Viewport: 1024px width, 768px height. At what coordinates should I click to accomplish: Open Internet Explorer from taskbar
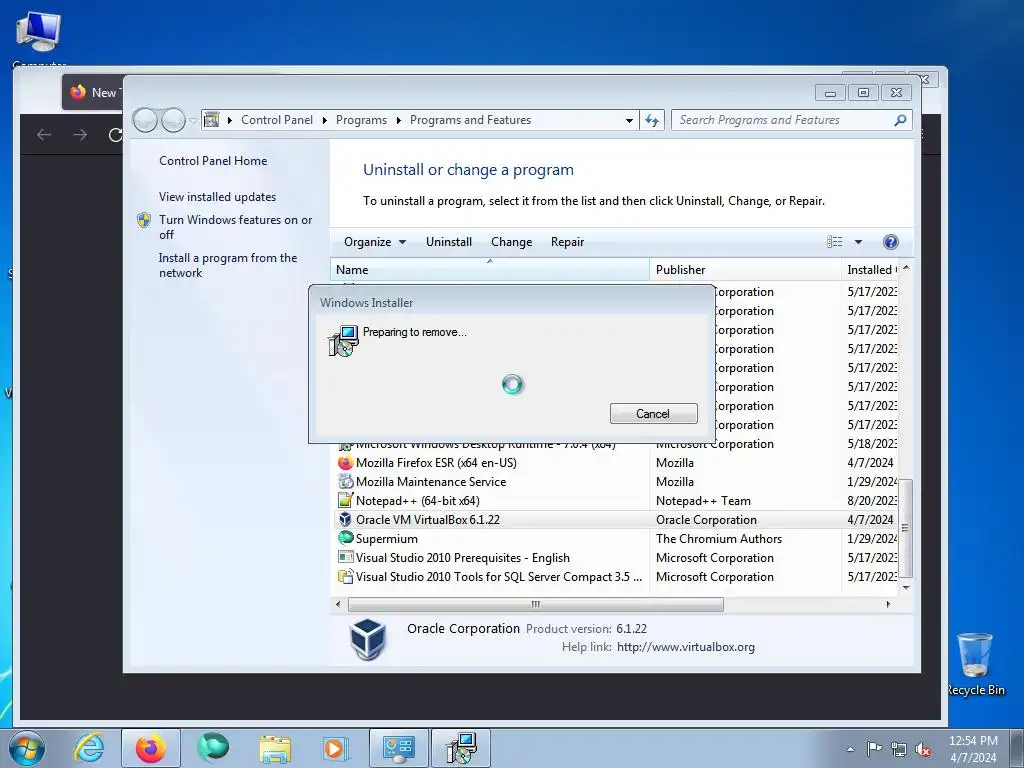coord(88,748)
